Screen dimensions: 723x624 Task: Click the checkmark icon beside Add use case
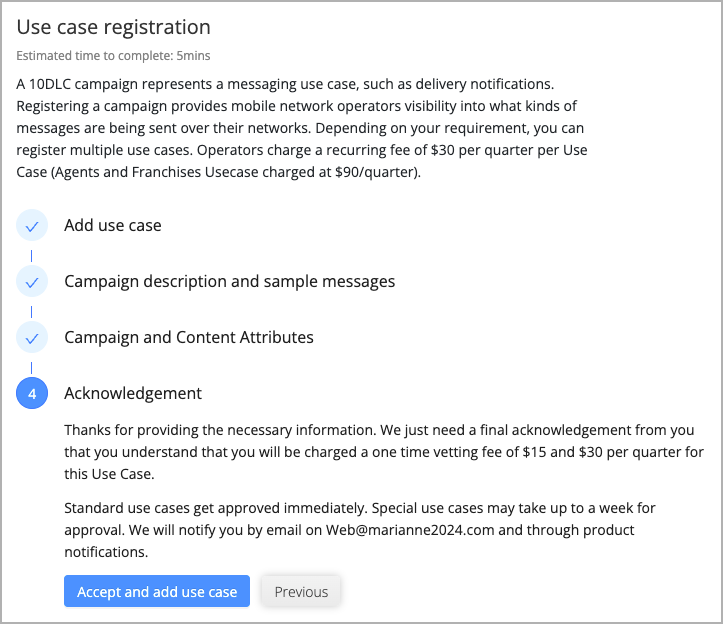point(32,226)
